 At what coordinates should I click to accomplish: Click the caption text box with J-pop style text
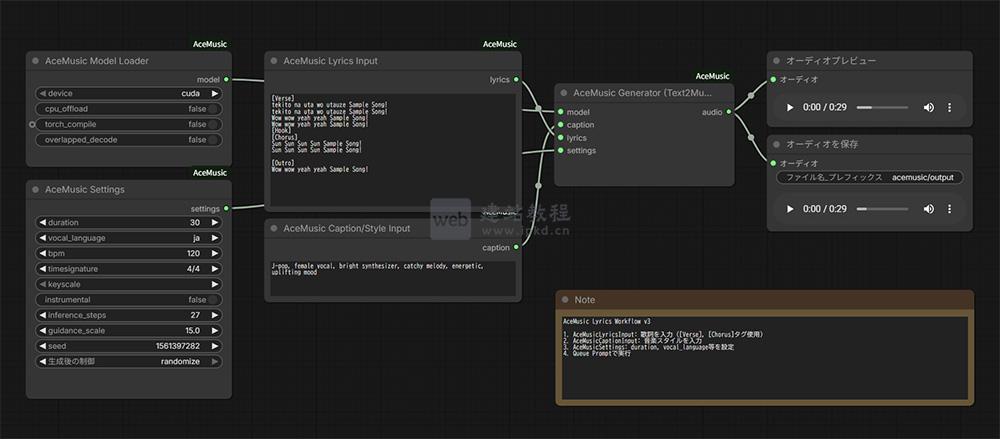click(391, 279)
